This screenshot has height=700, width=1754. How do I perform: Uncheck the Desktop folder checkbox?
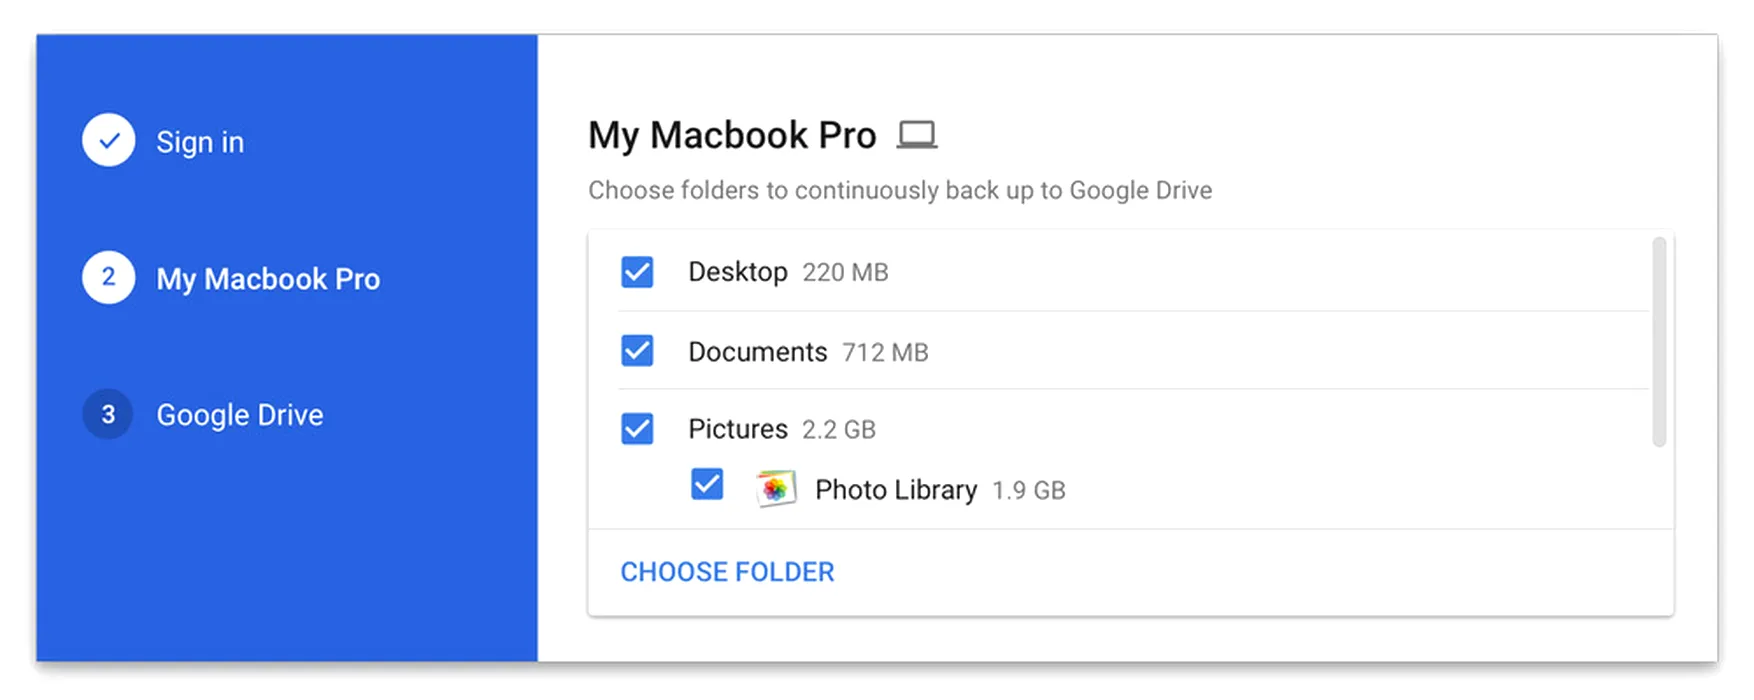637,272
